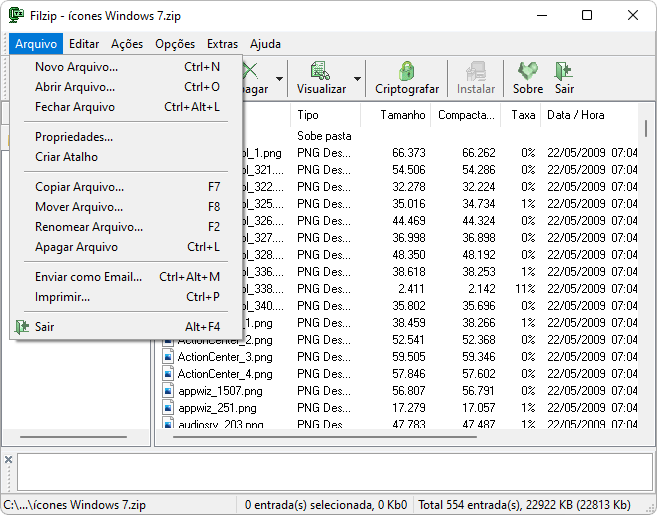Open the Extras menu
The image size is (657, 515).
click(222, 44)
